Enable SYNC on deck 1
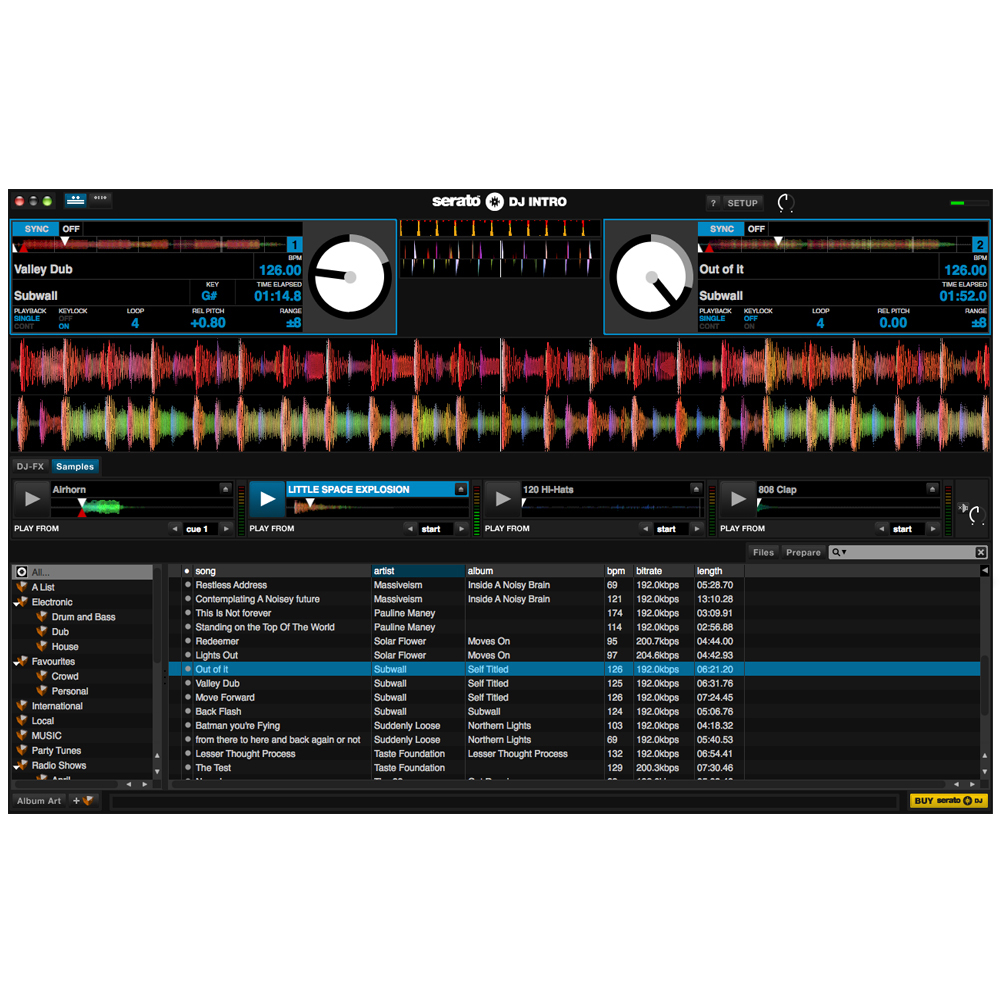 pyautogui.click(x=36, y=228)
